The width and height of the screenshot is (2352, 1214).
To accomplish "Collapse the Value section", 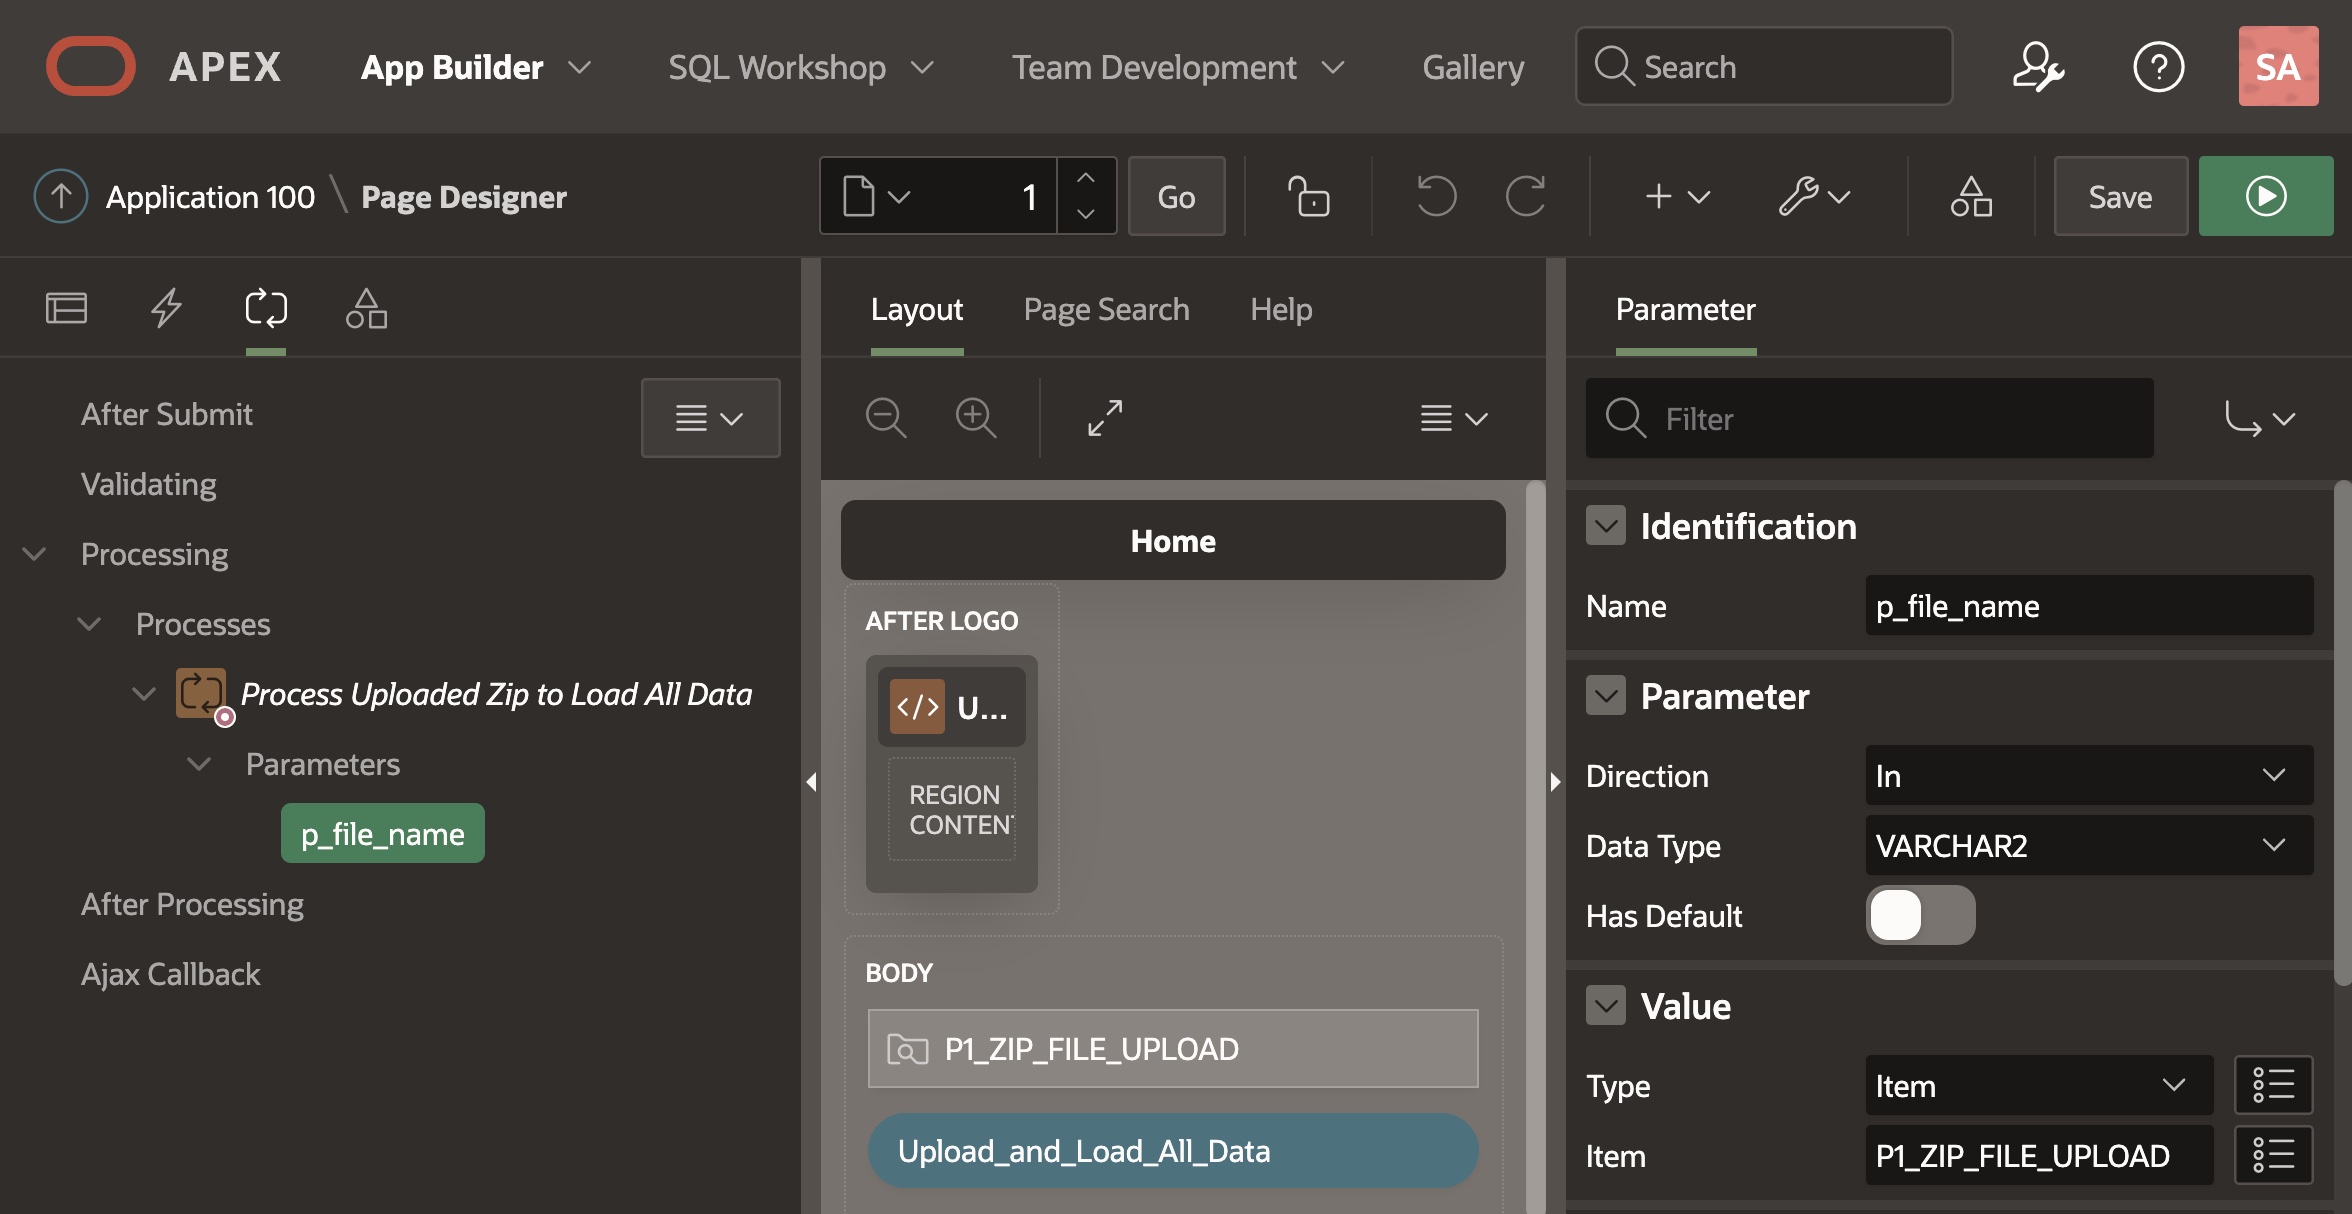I will pos(1606,1006).
